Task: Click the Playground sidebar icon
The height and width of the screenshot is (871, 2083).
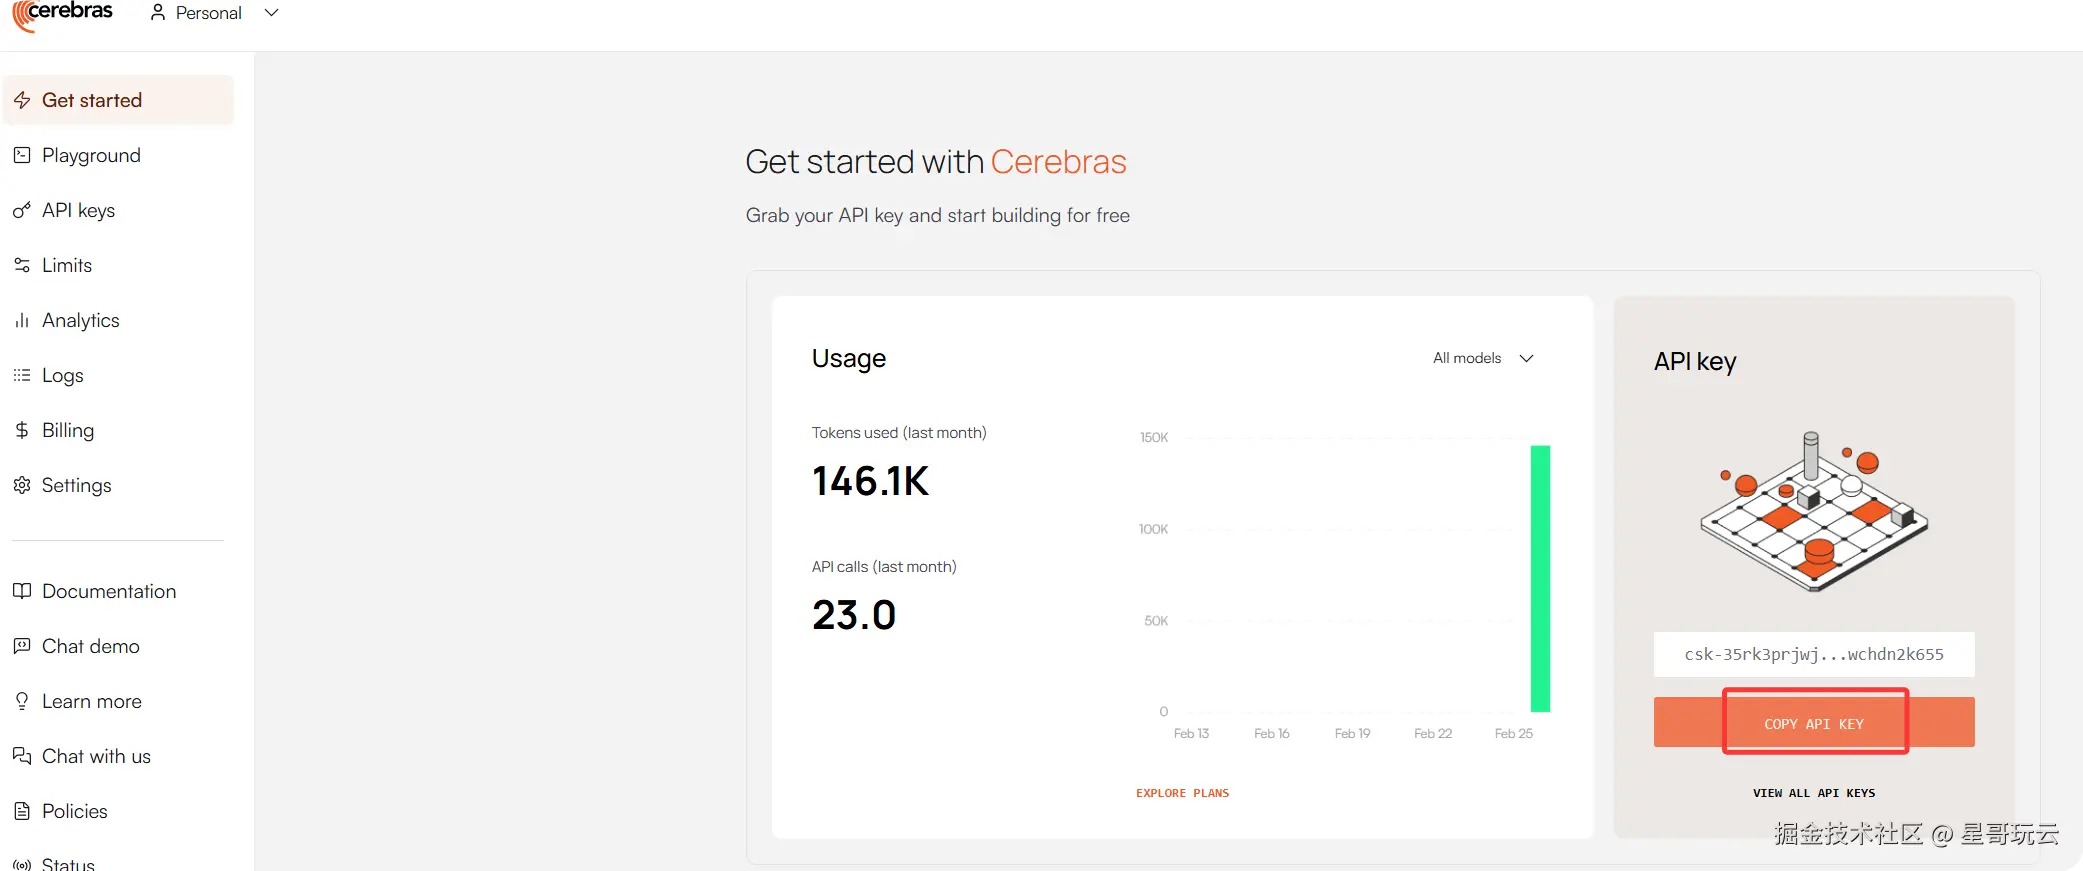Action: coord(22,155)
